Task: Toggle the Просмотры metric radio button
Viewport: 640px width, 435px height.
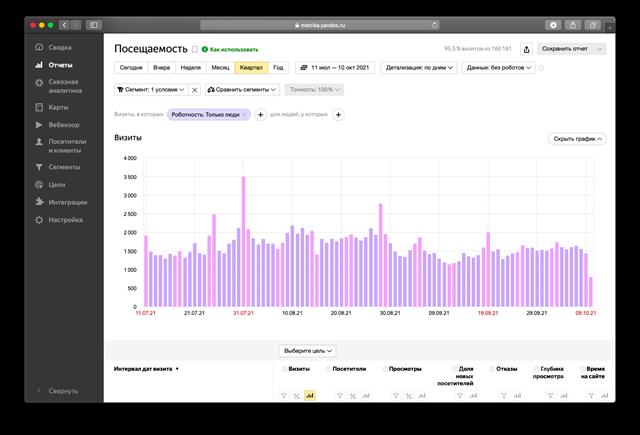Action: click(385, 368)
